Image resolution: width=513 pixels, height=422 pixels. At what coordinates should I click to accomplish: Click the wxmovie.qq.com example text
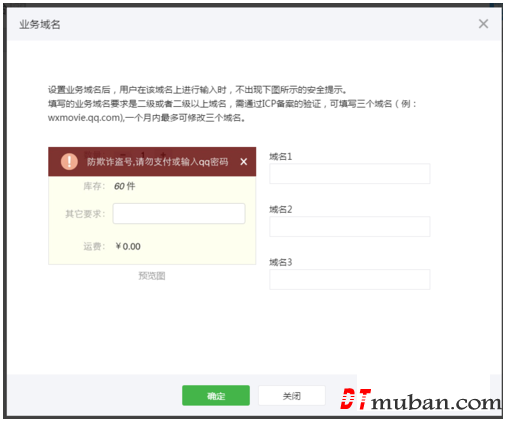click(x=85, y=118)
